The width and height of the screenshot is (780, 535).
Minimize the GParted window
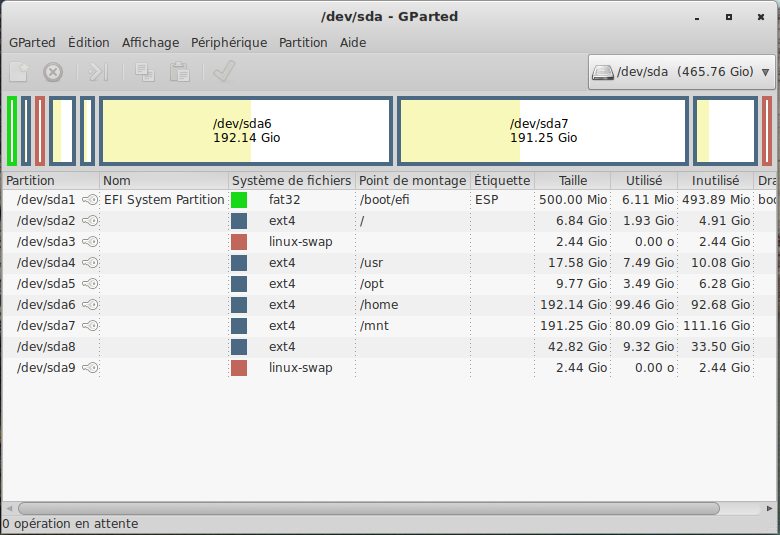pyautogui.click(x=697, y=17)
